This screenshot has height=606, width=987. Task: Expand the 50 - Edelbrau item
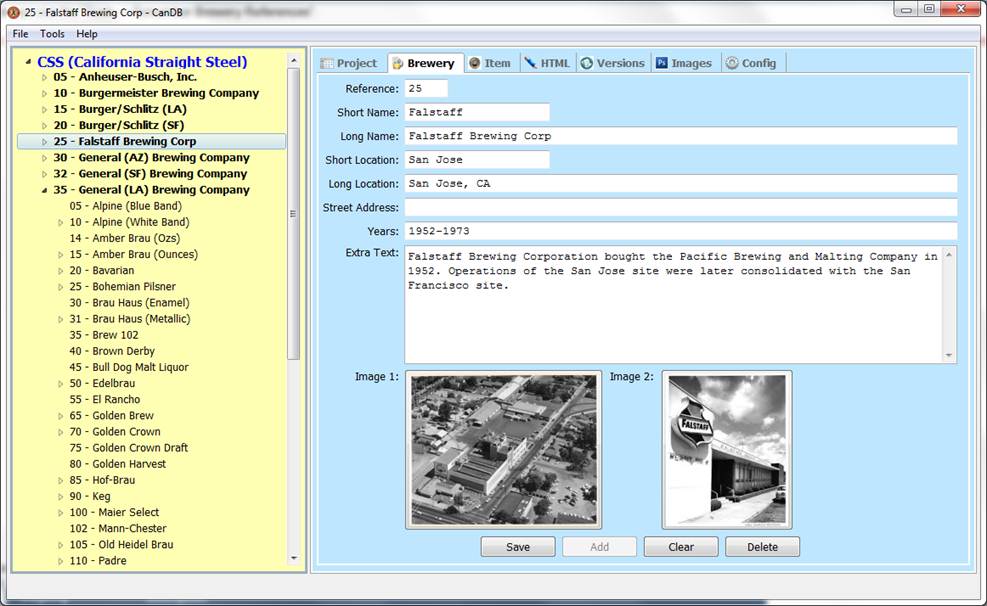[x=60, y=384]
